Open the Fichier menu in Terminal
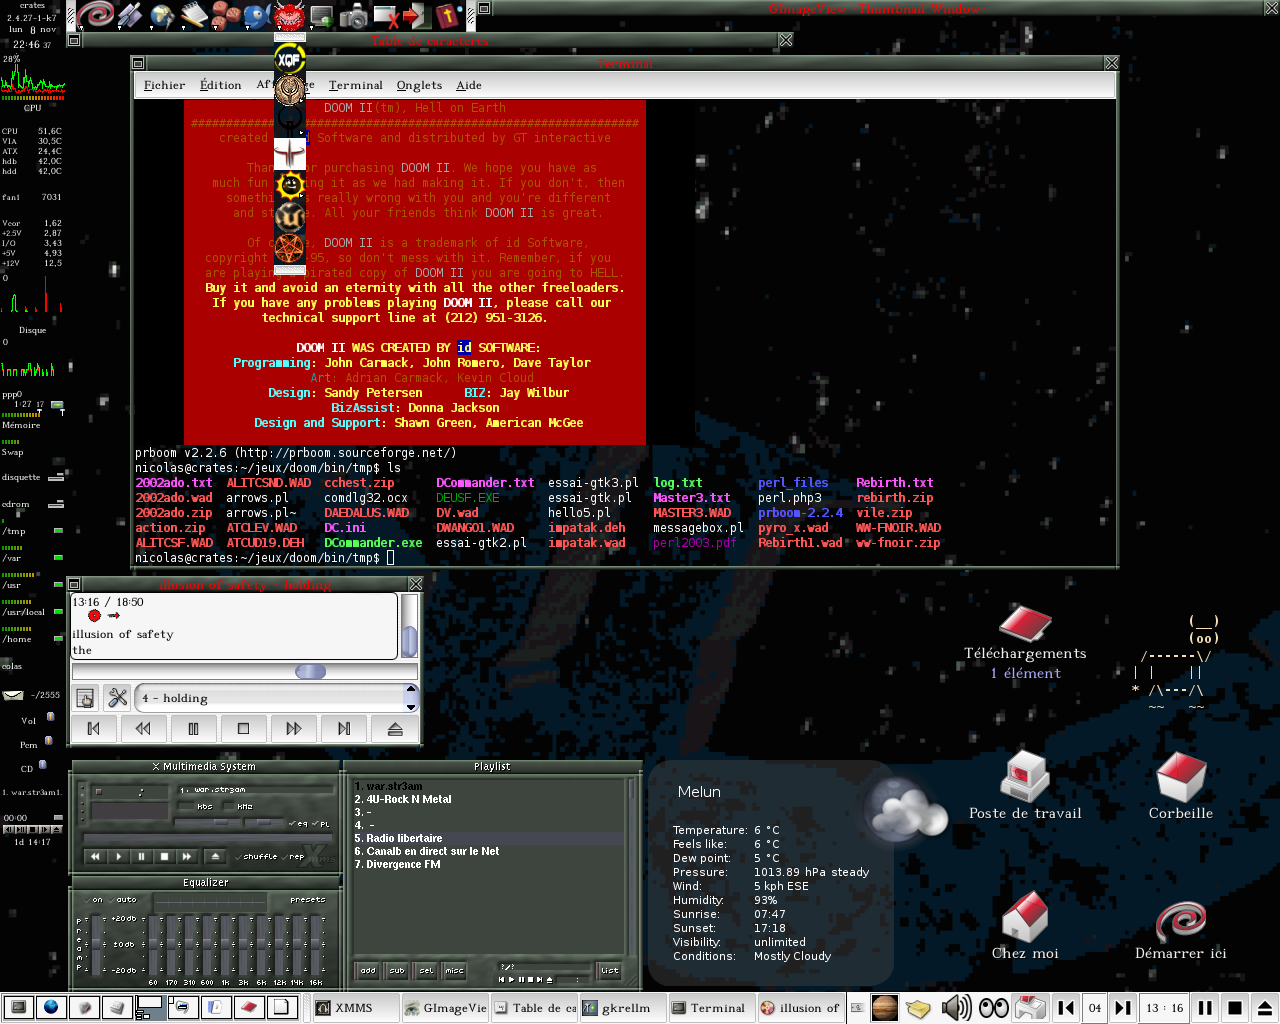This screenshot has width=1280, height=1024. 164,85
